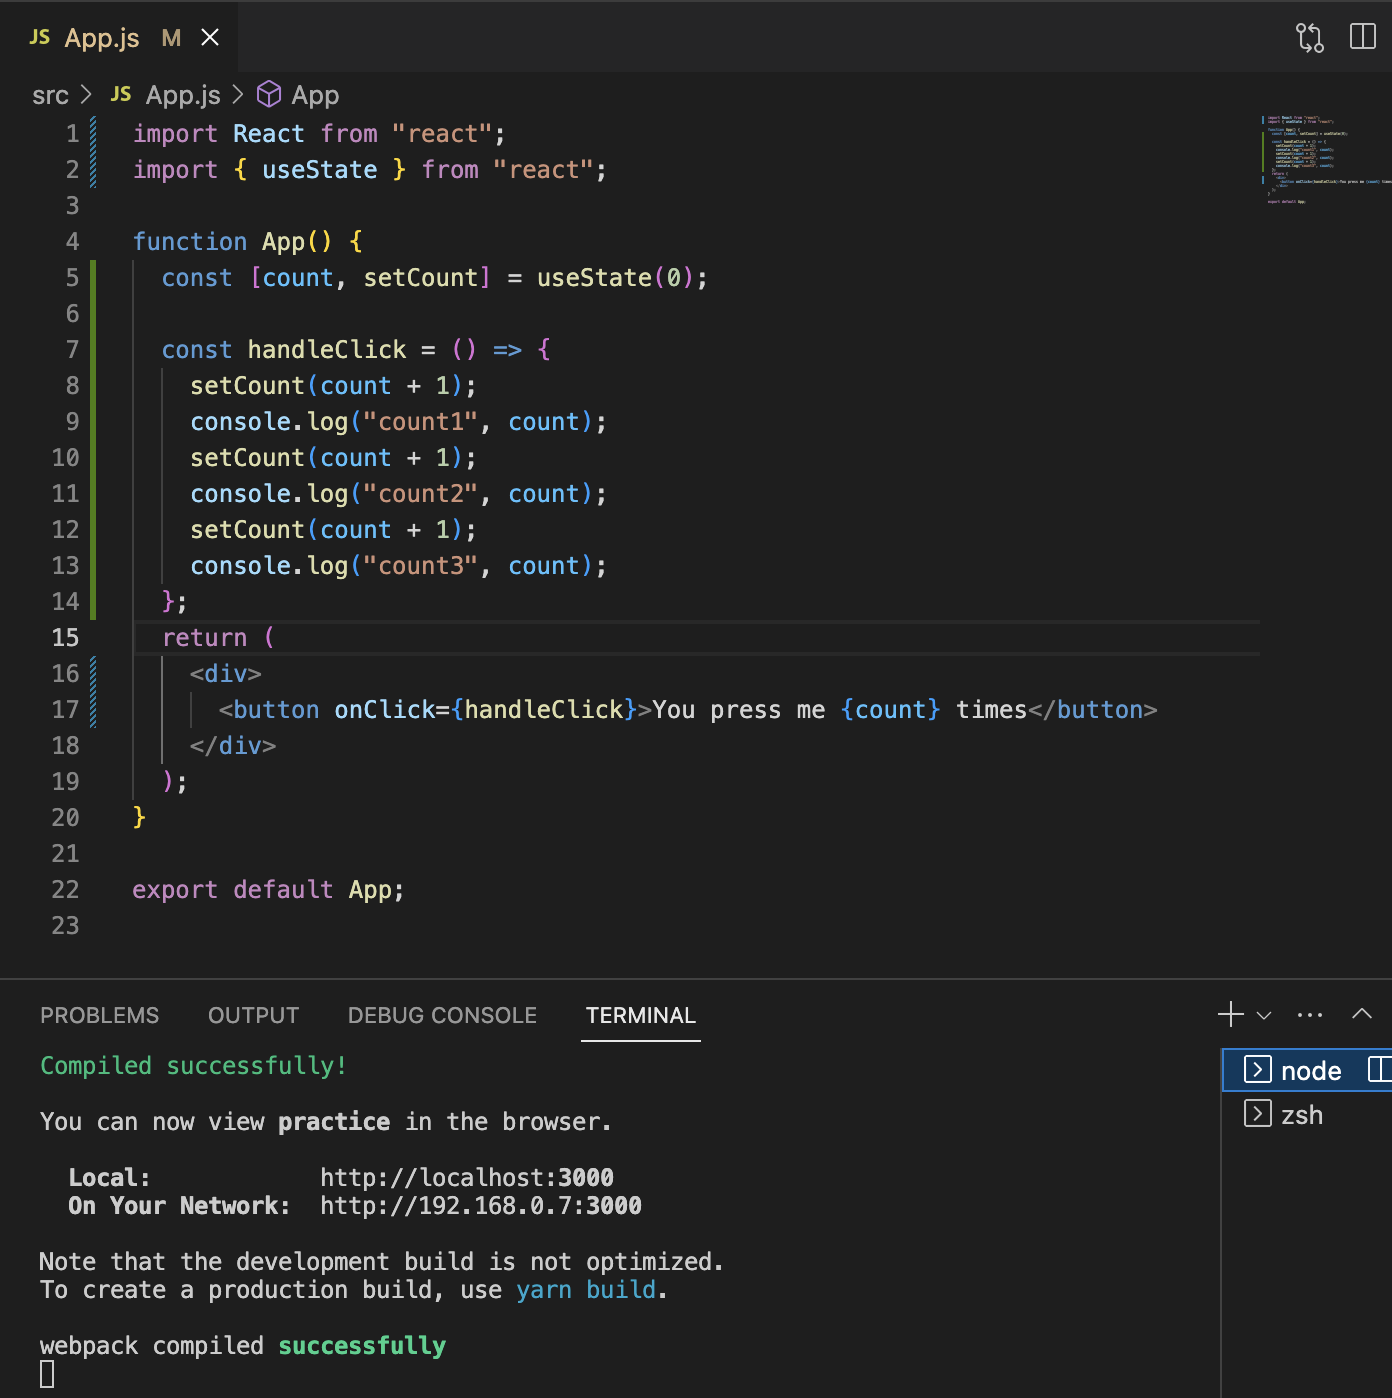Click 'webpack compiled successfully' terminal line
1392x1398 pixels.
click(x=243, y=1345)
